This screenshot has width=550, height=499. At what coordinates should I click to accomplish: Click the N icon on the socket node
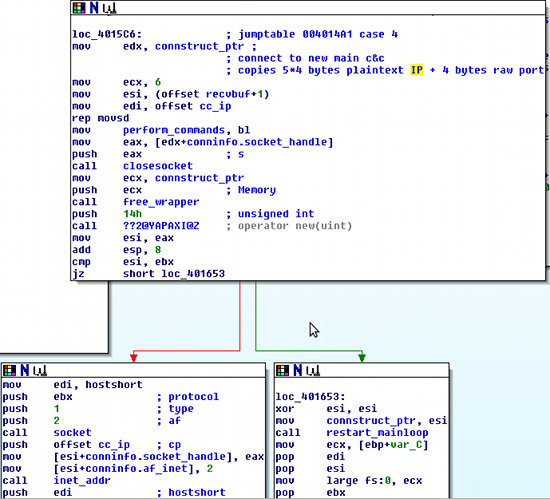coord(24,370)
